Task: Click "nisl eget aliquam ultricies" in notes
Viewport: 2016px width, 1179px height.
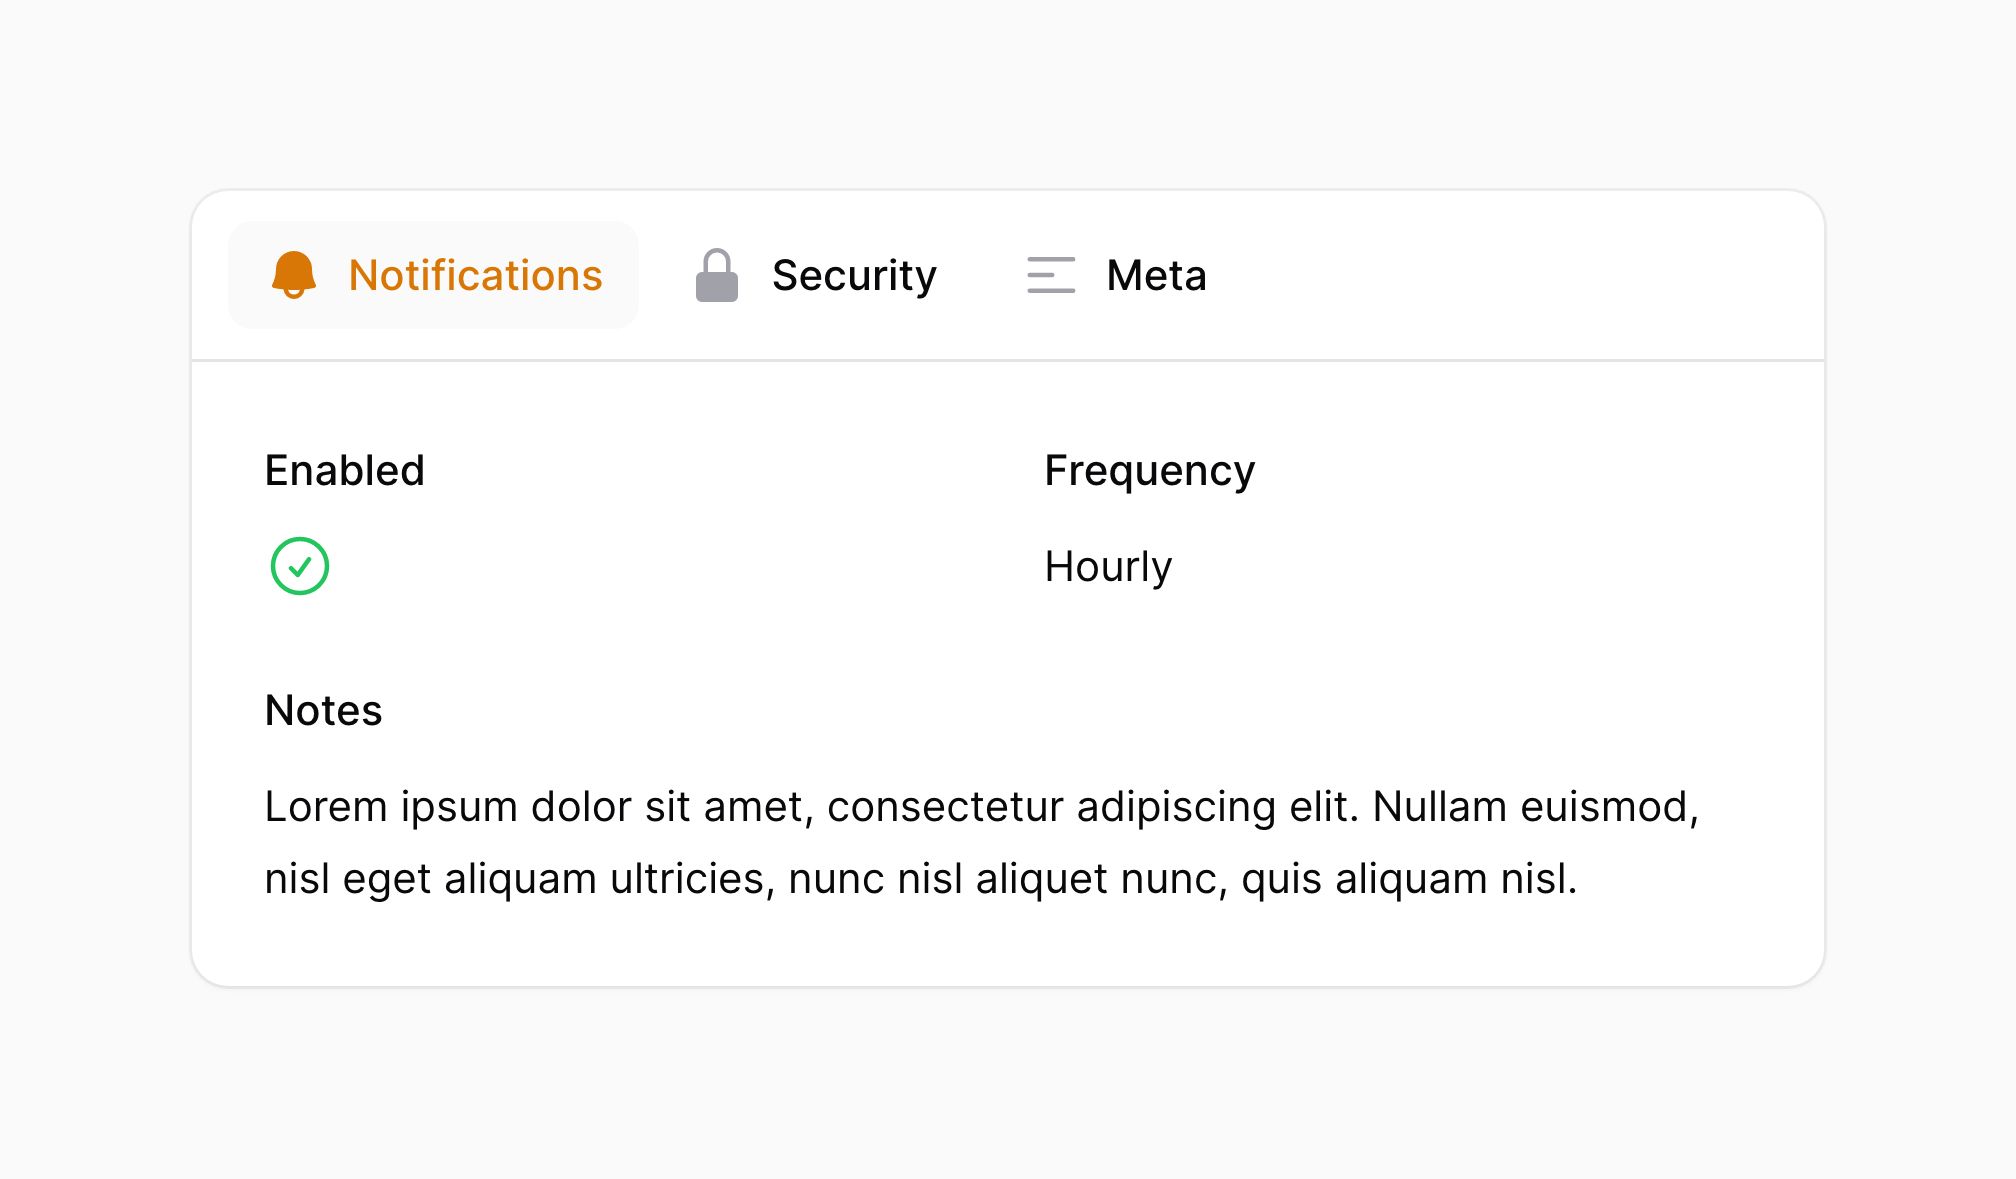Action: [x=520, y=880]
